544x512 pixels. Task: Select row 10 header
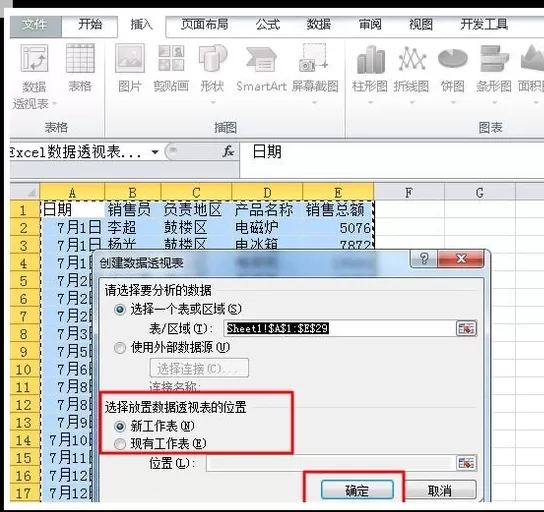pos(25,369)
